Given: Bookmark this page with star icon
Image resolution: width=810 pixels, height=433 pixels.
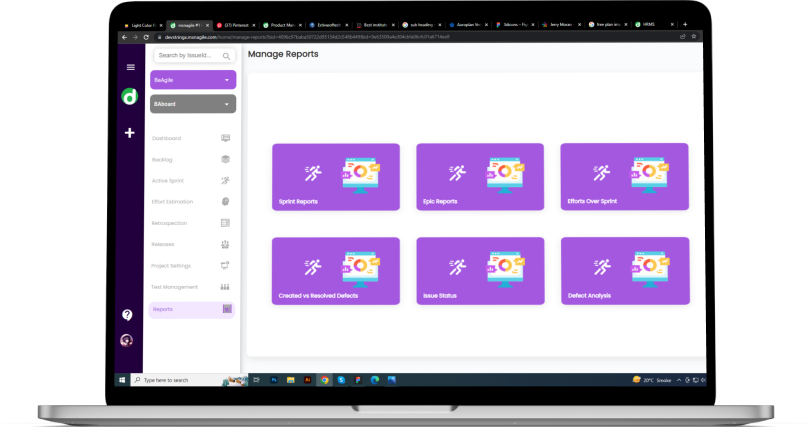Looking at the screenshot, I should tap(694, 37).
